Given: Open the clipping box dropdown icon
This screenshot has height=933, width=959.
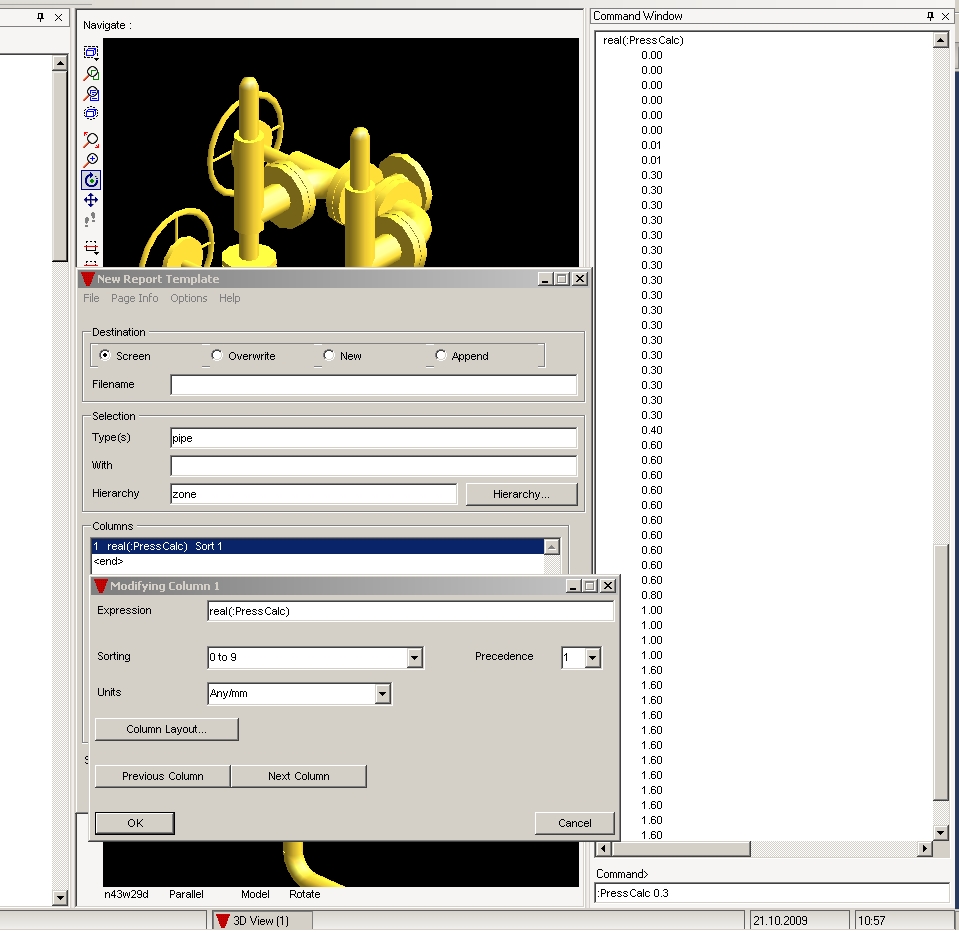Looking at the screenshot, I should pos(91,247).
